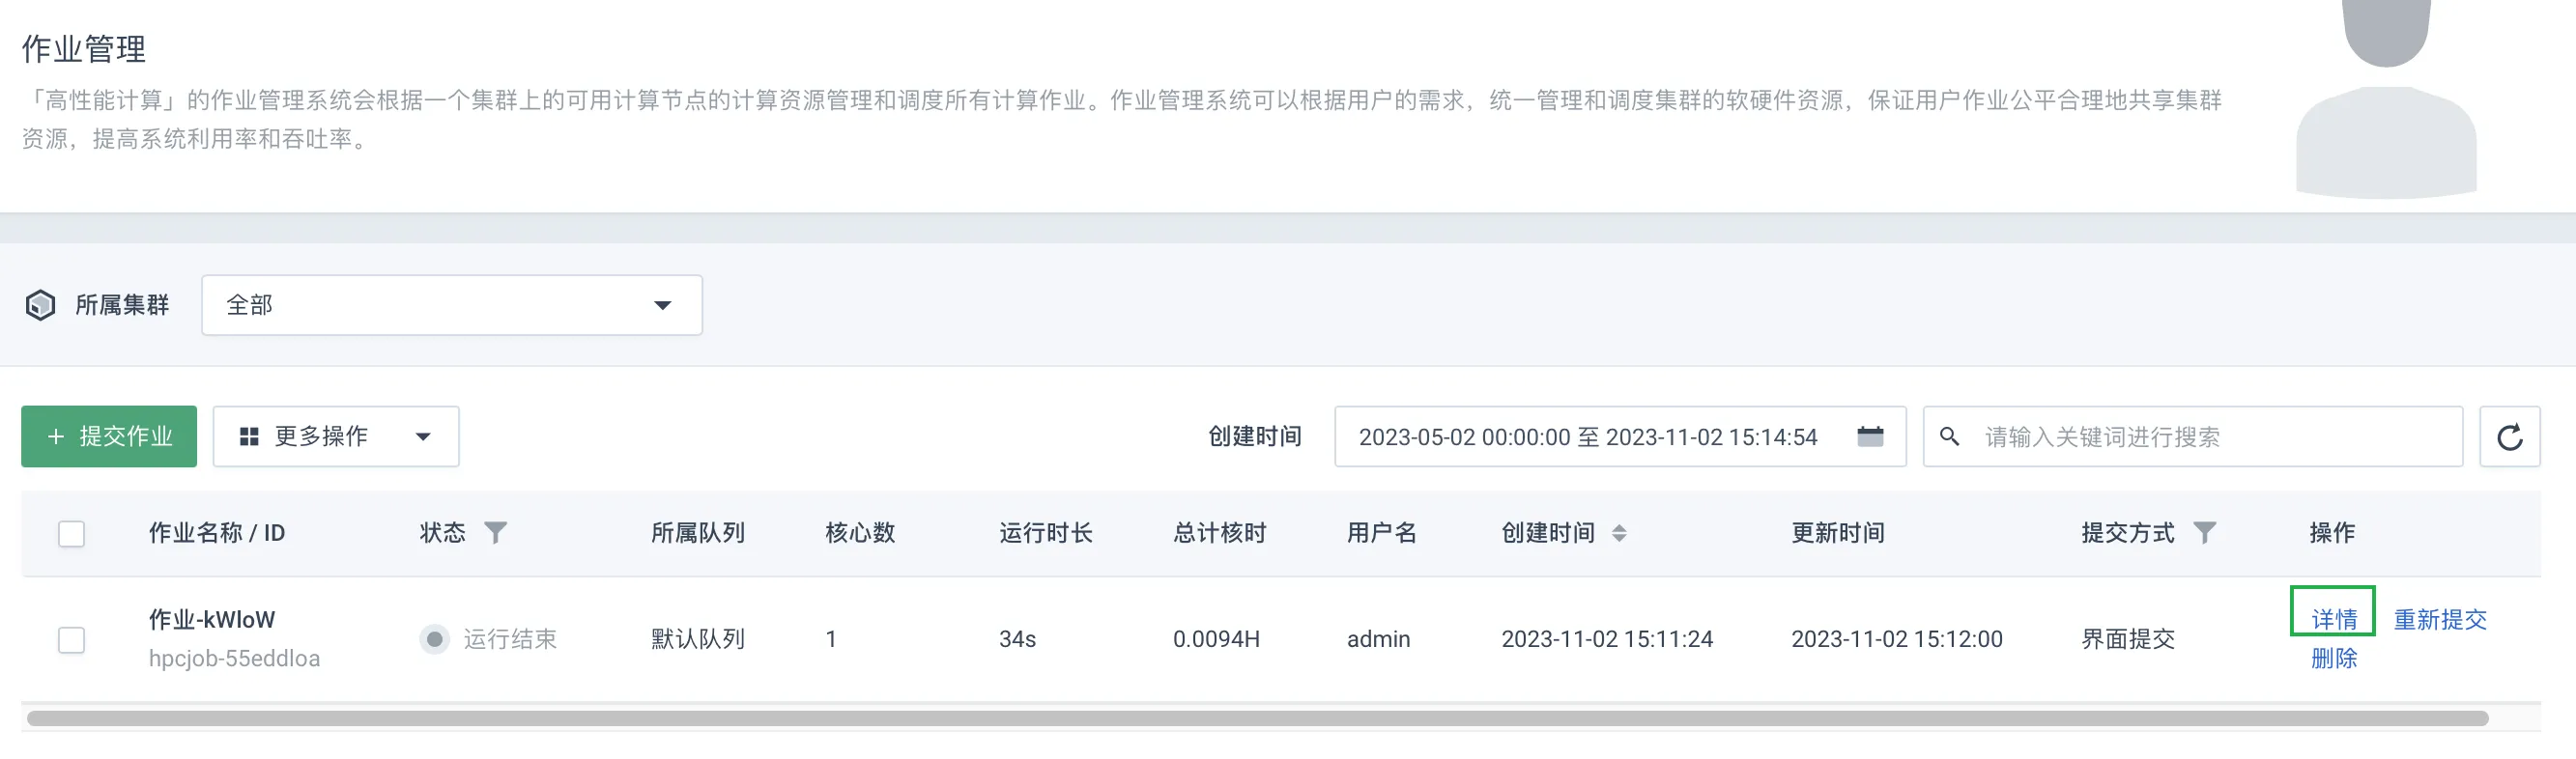
Task: Click the refresh icon button
Action: (x=2509, y=437)
